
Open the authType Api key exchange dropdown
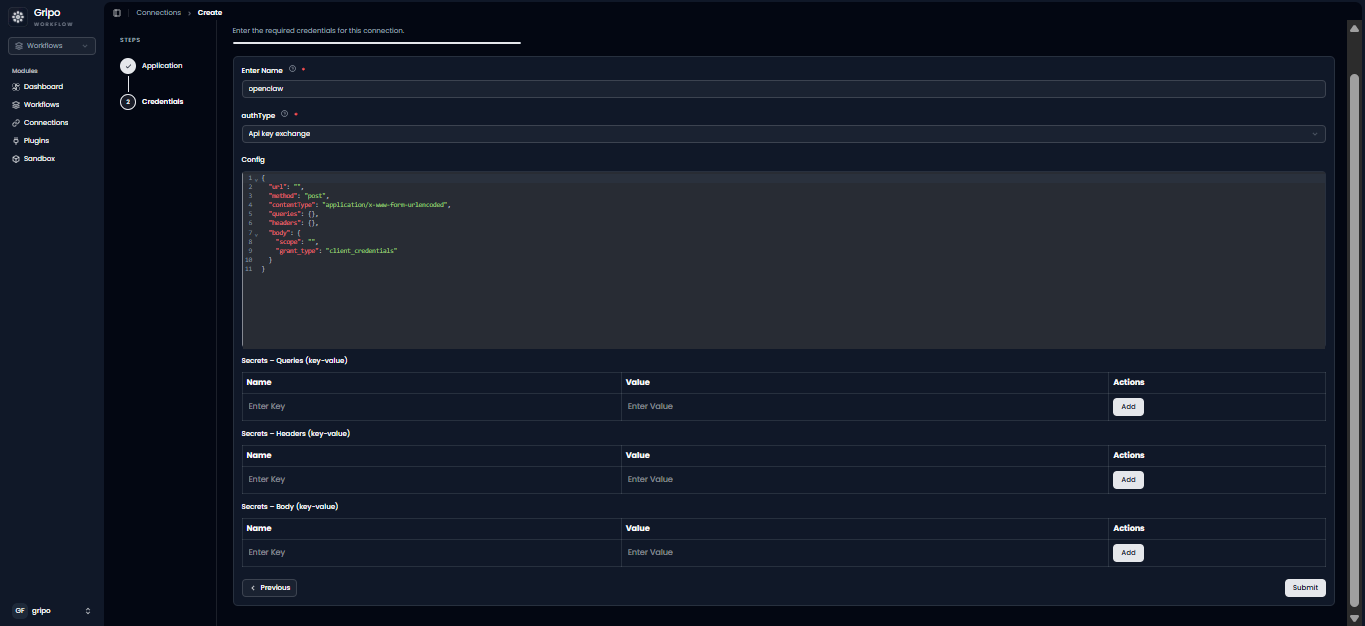coord(783,134)
